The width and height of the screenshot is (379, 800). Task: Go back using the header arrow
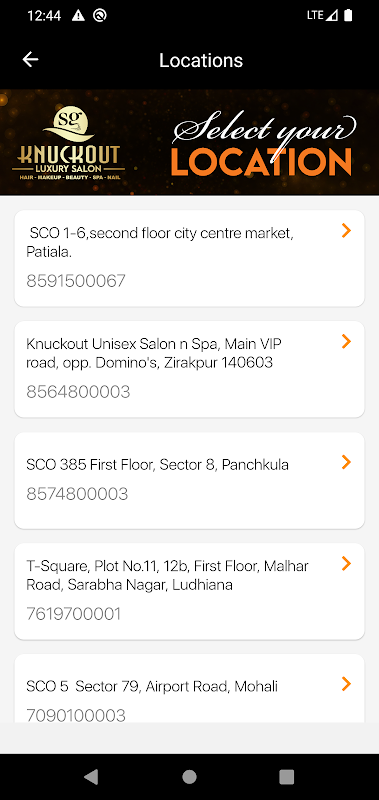pos(31,60)
